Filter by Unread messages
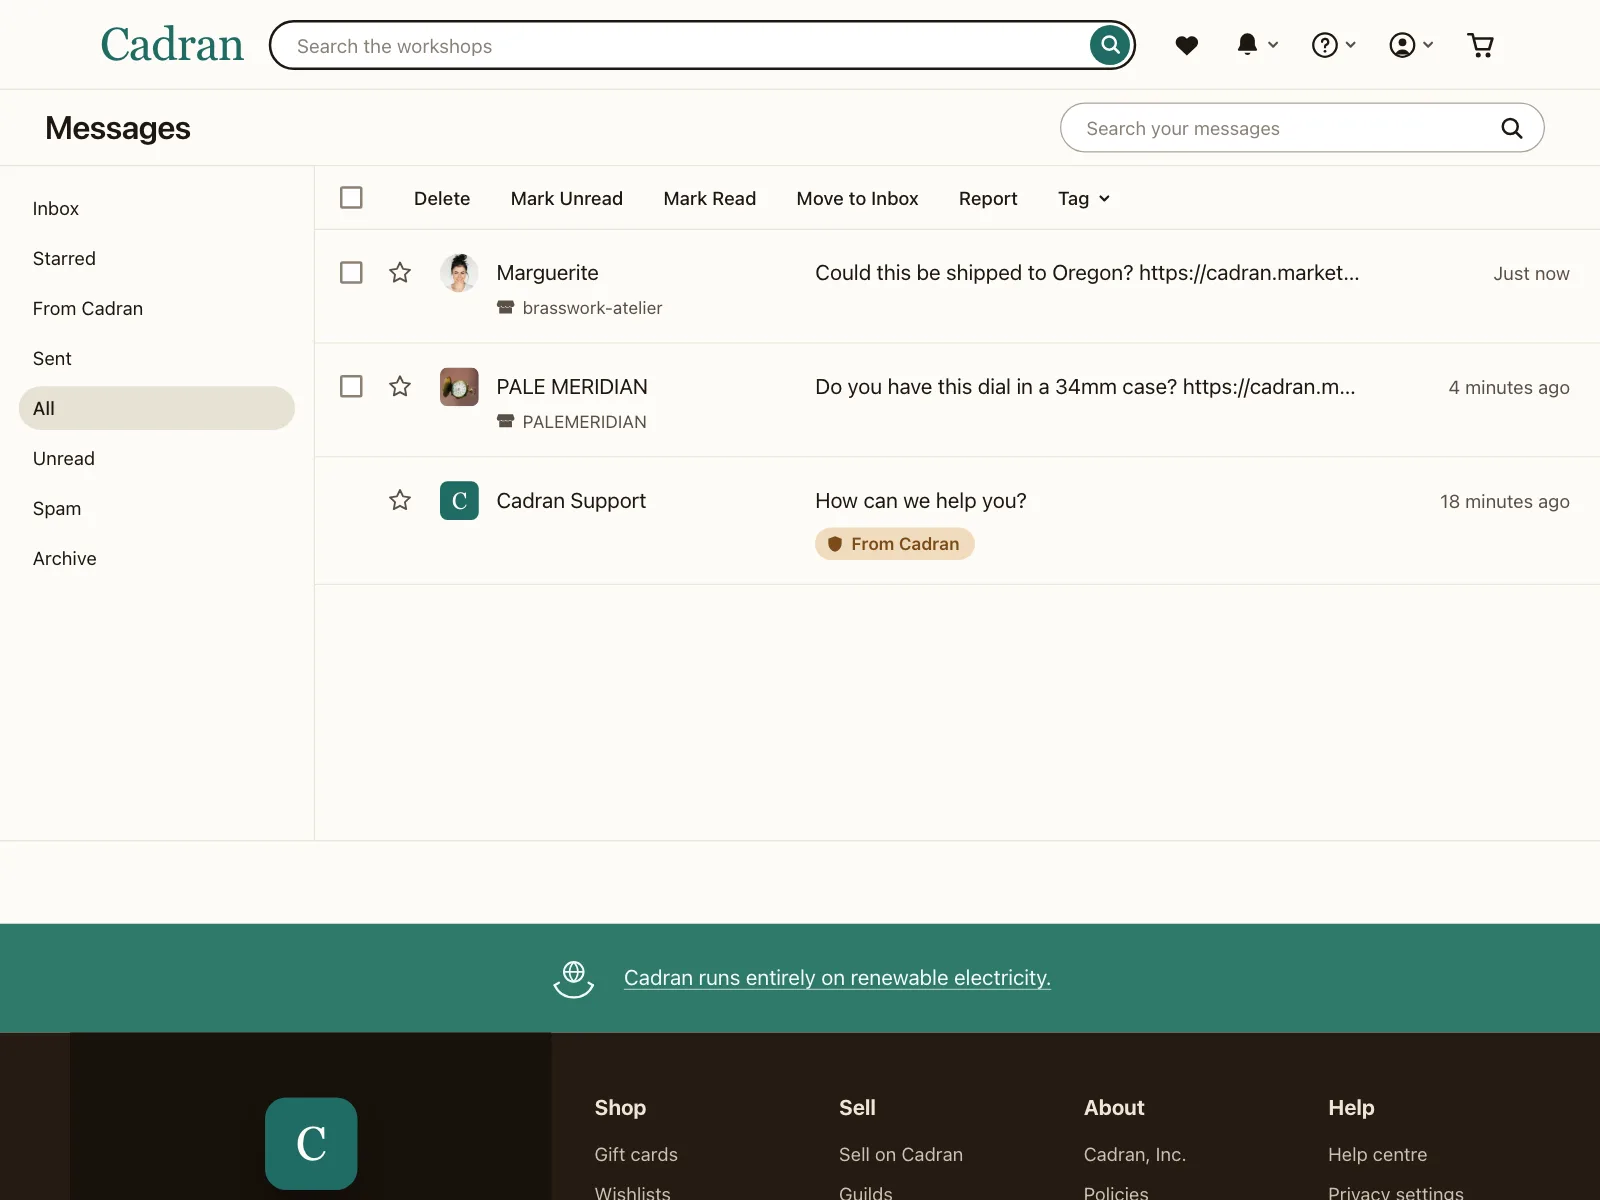 click(x=157, y=459)
